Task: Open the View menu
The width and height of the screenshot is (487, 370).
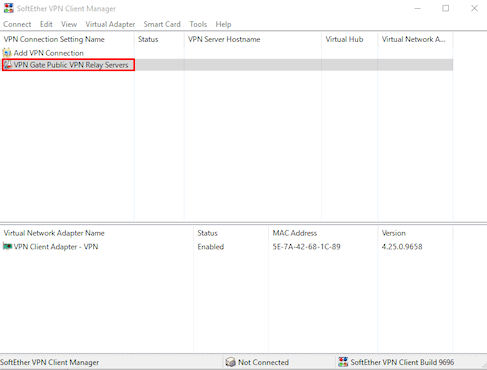Action: pos(69,24)
